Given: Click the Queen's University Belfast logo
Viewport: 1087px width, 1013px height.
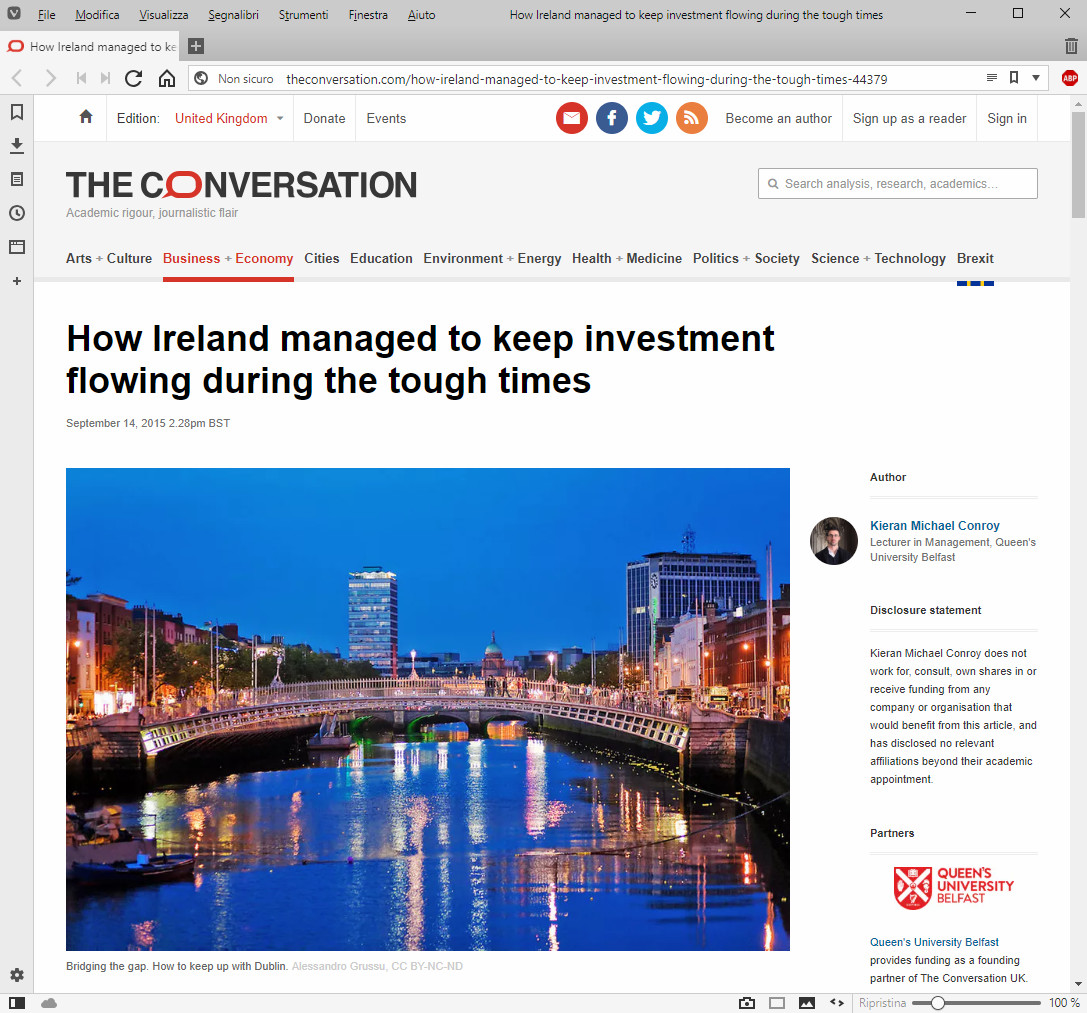Looking at the screenshot, I should (953, 888).
